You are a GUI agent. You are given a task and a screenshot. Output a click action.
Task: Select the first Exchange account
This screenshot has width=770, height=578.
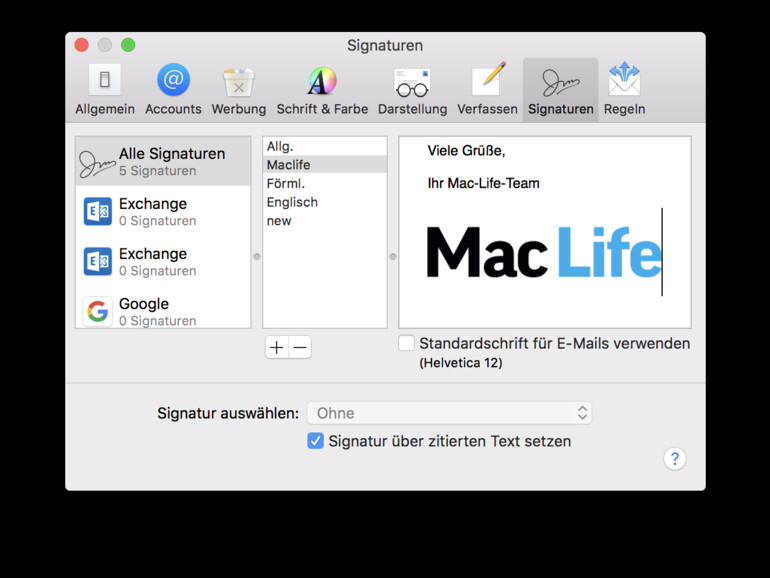click(x=163, y=211)
